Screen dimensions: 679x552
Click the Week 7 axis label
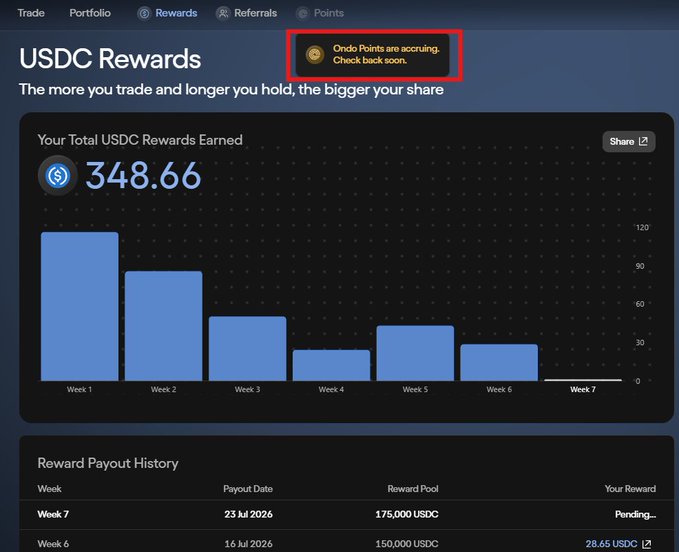coord(583,389)
